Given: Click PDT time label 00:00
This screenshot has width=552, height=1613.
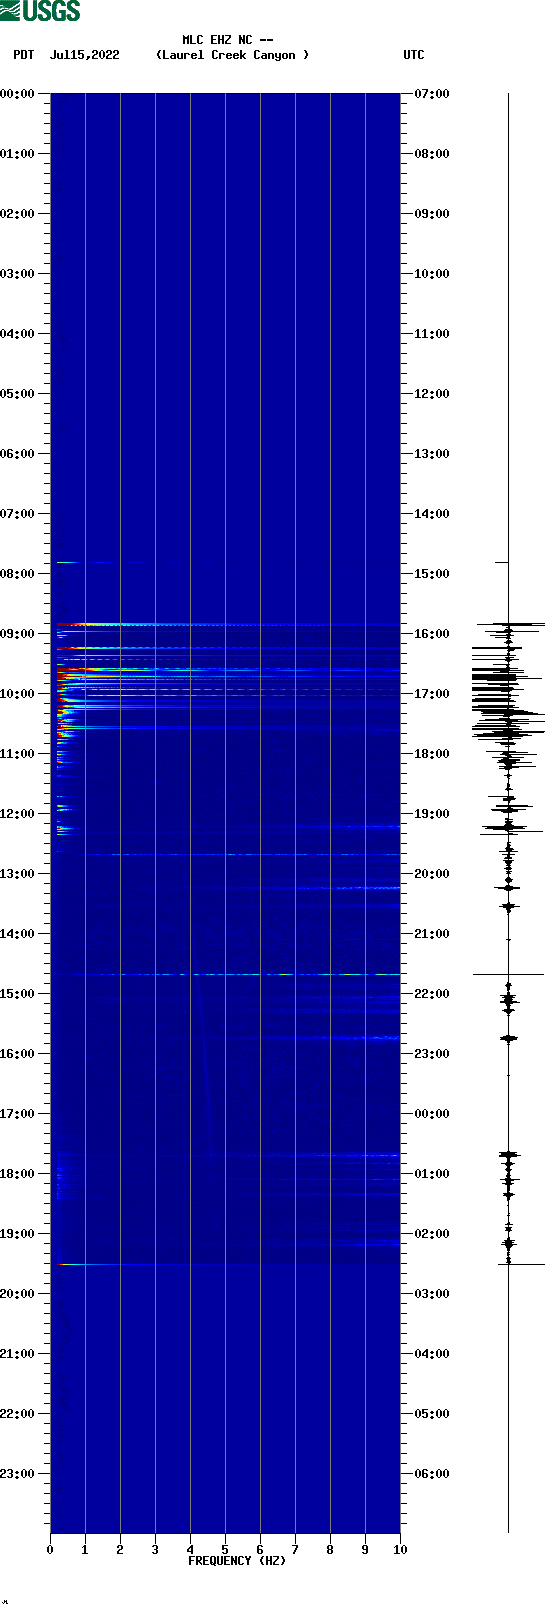Looking at the screenshot, I should click(x=17, y=94).
